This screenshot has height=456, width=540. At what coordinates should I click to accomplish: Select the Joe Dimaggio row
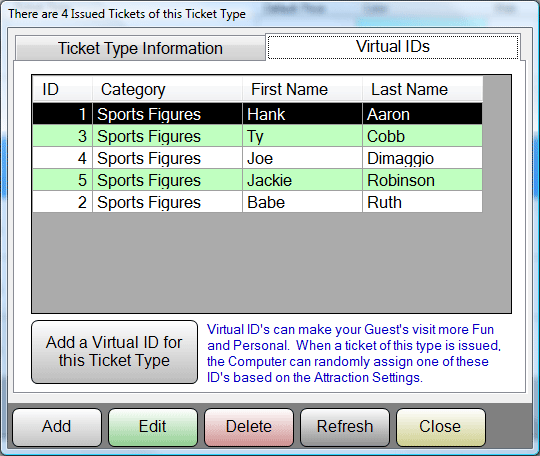coord(258,158)
